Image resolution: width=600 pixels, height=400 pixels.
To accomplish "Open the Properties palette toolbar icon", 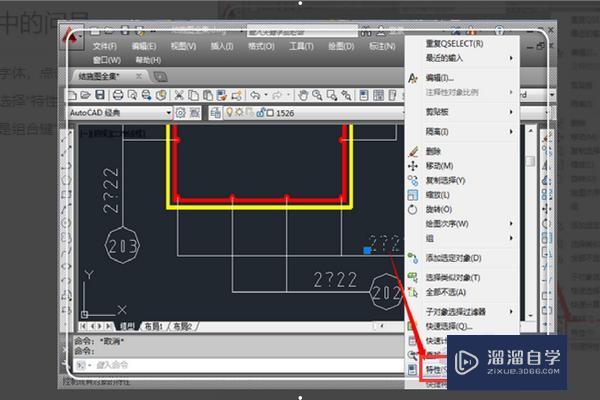I will click(364, 95).
